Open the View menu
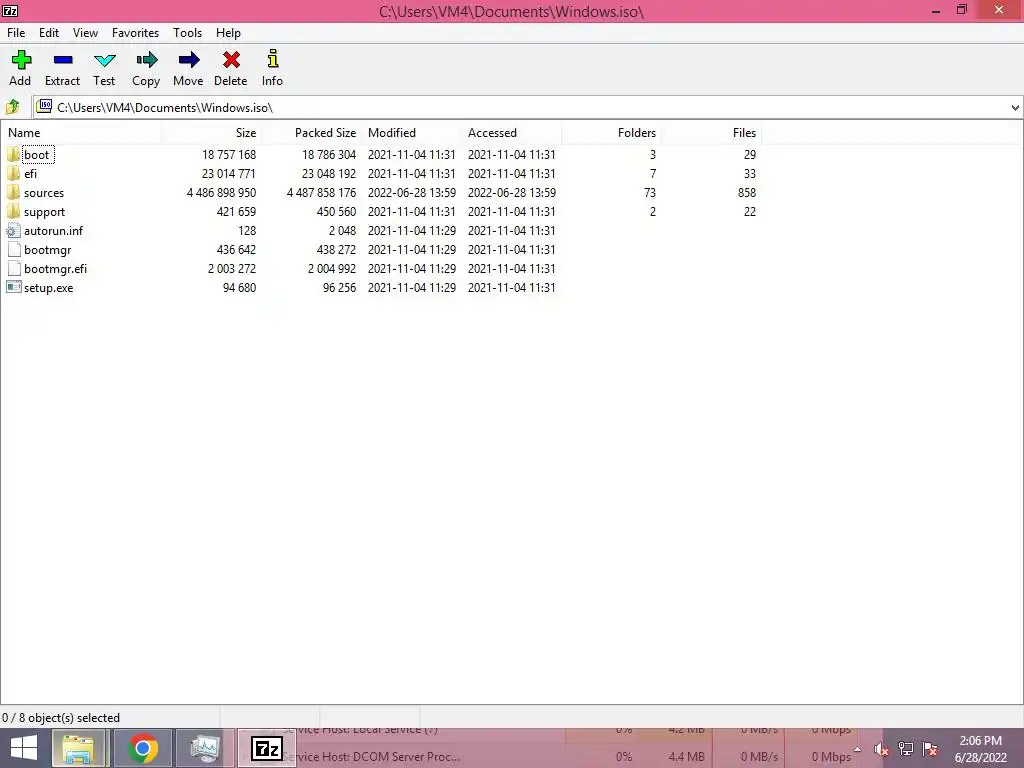 (x=86, y=33)
